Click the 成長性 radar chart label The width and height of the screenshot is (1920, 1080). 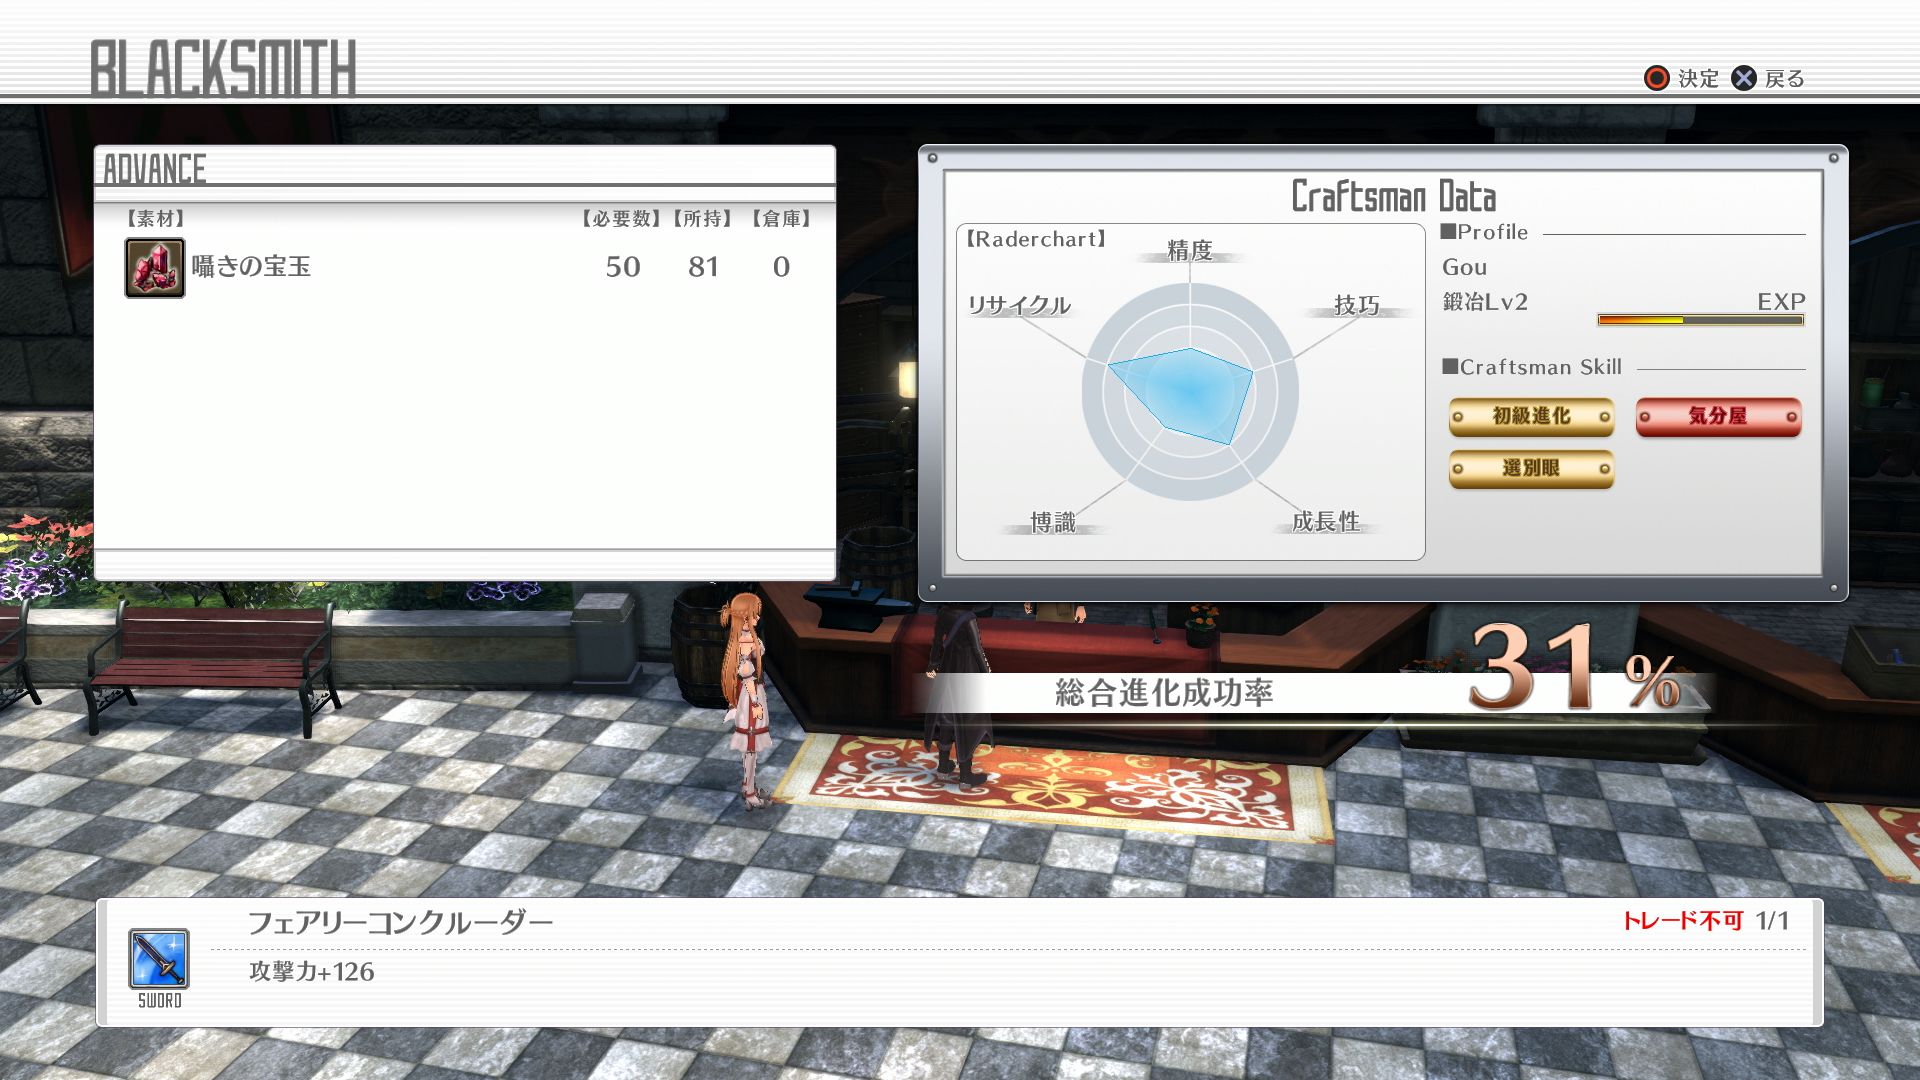1325,521
